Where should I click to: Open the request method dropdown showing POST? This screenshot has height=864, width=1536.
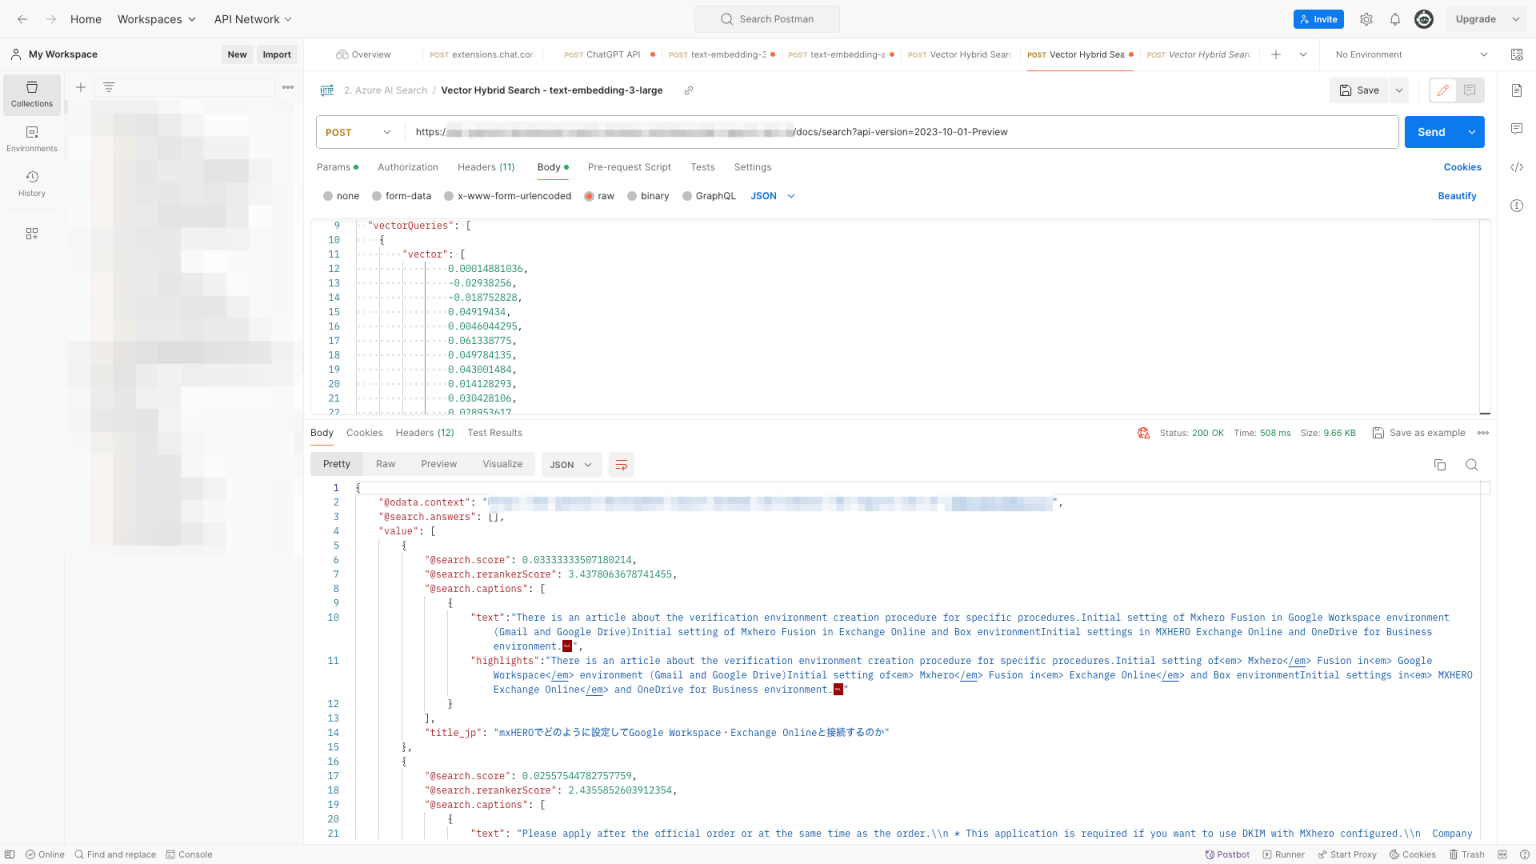[x=358, y=131]
